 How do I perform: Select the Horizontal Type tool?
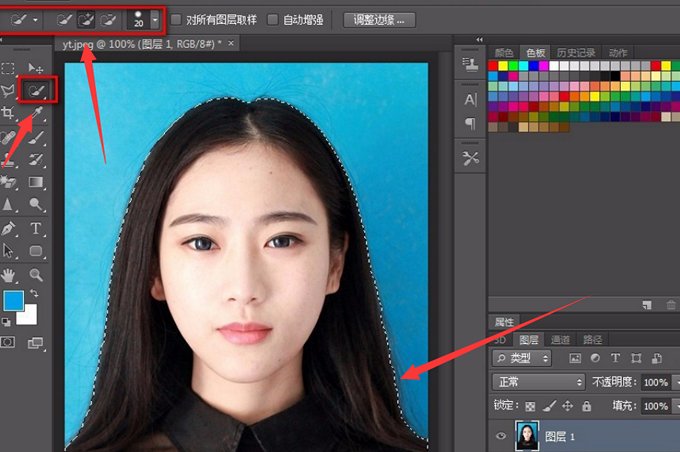[36, 228]
